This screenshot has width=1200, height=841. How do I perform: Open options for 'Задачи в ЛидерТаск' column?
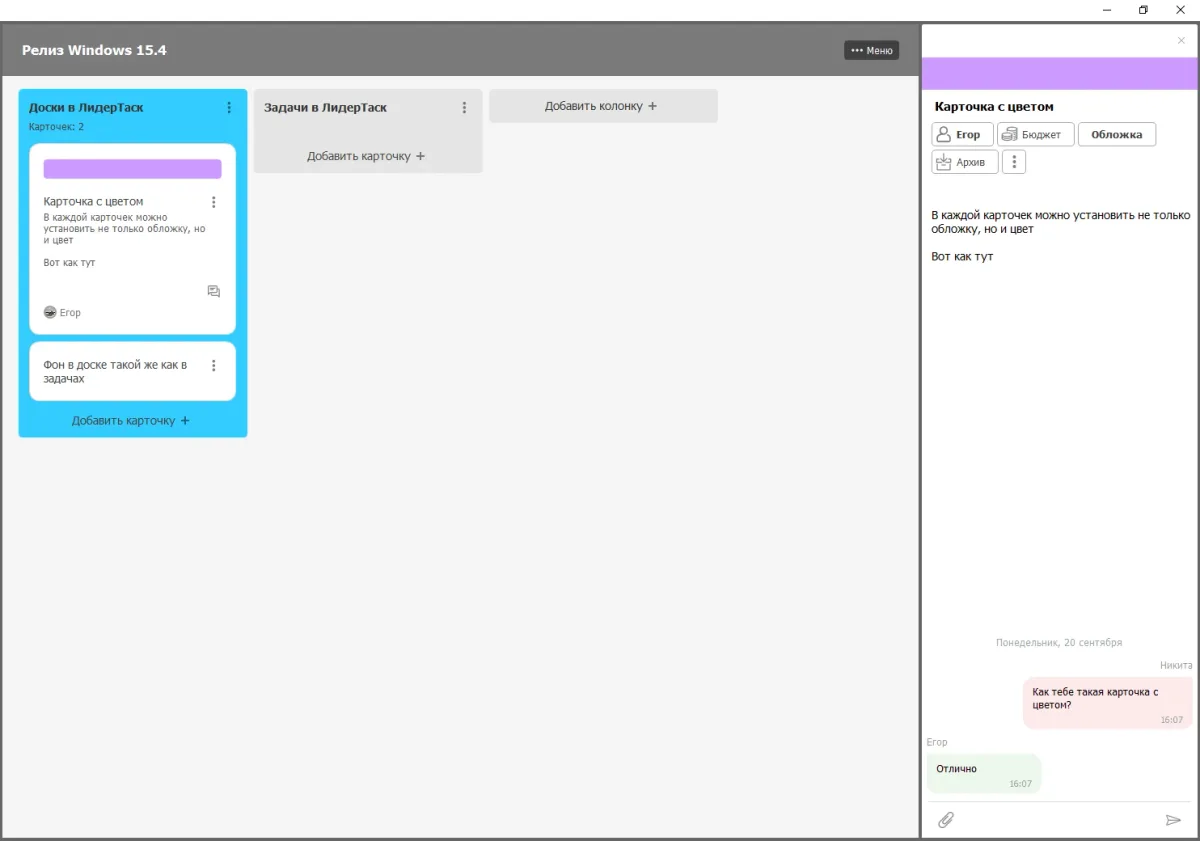point(464,108)
